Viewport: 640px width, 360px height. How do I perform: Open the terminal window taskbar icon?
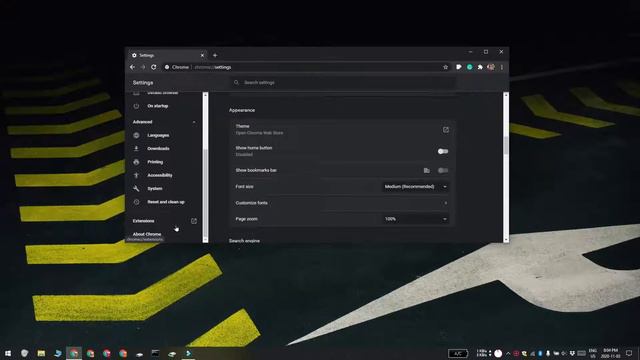point(156,353)
